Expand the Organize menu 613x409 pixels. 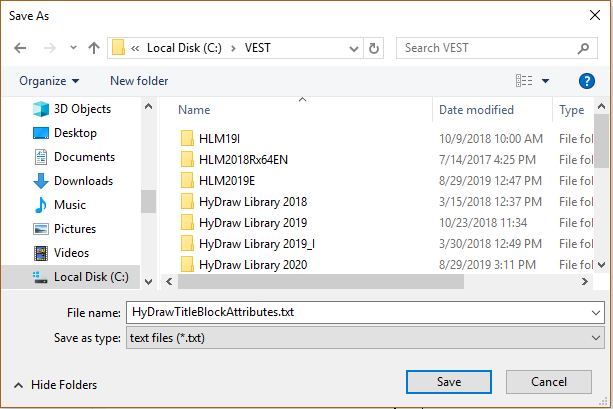click(49, 81)
